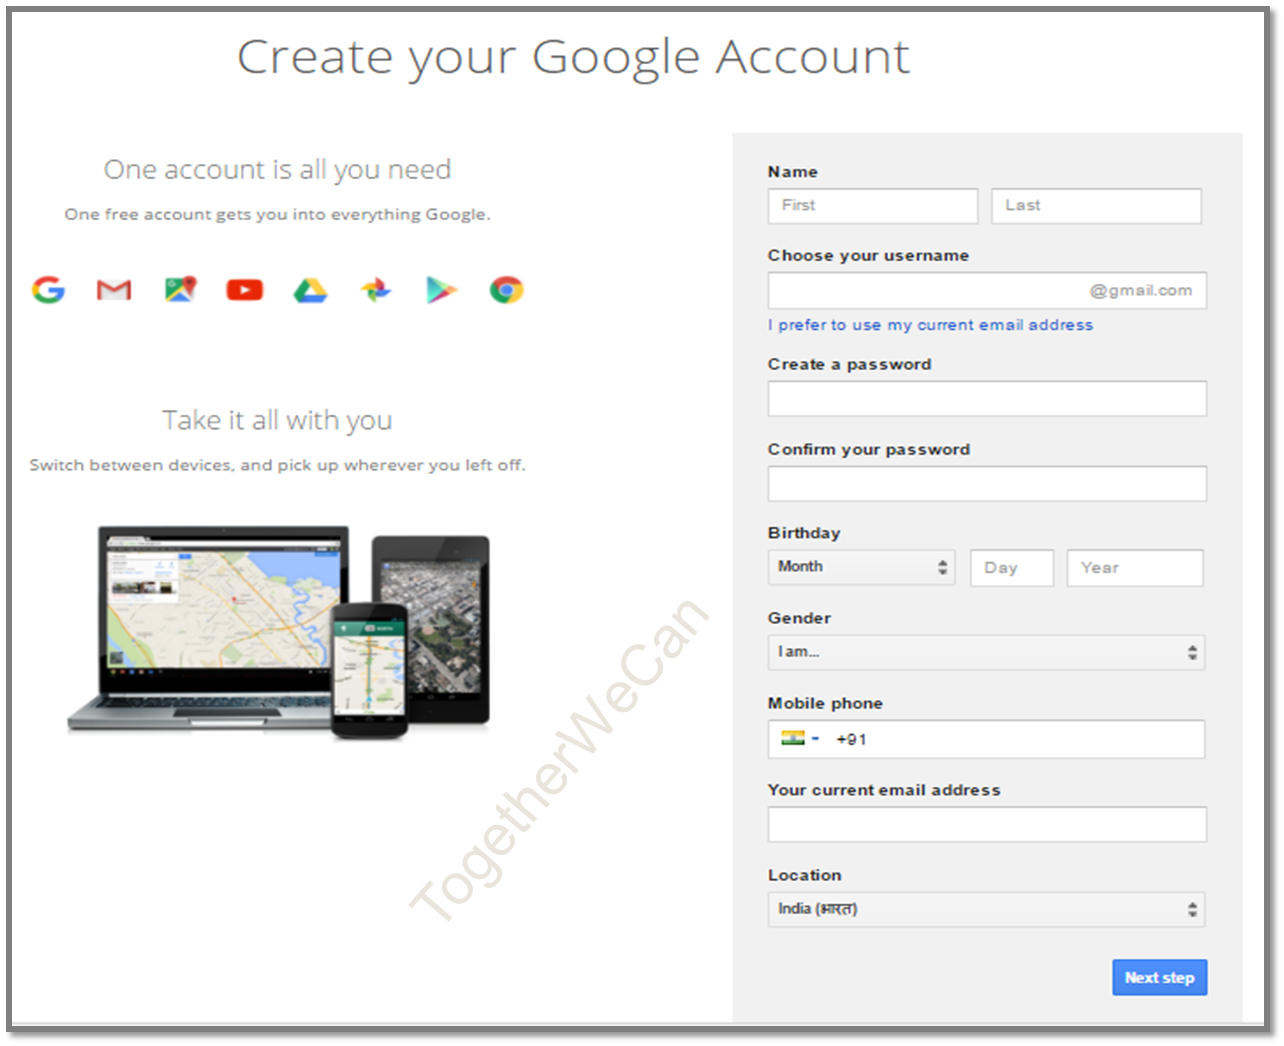Click the current email address field
1284x1046 pixels.
point(987,824)
